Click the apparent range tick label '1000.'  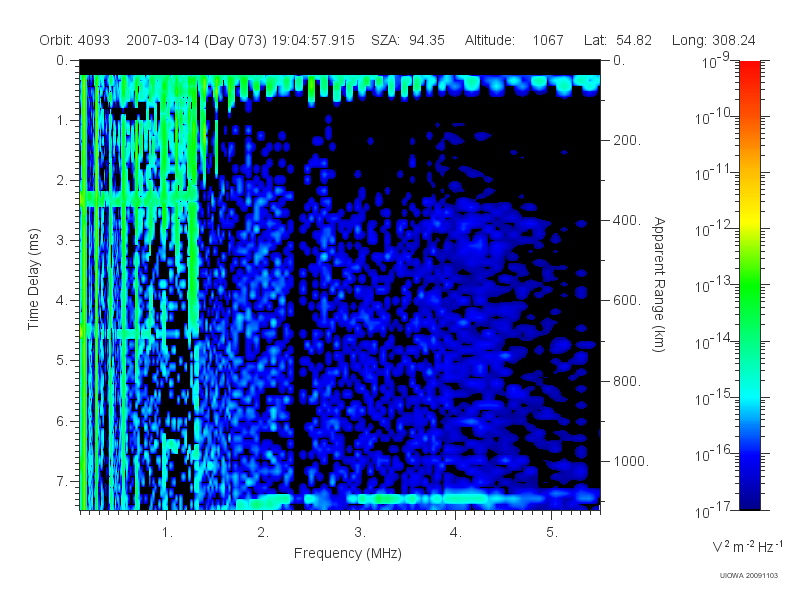[x=631, y=461]
